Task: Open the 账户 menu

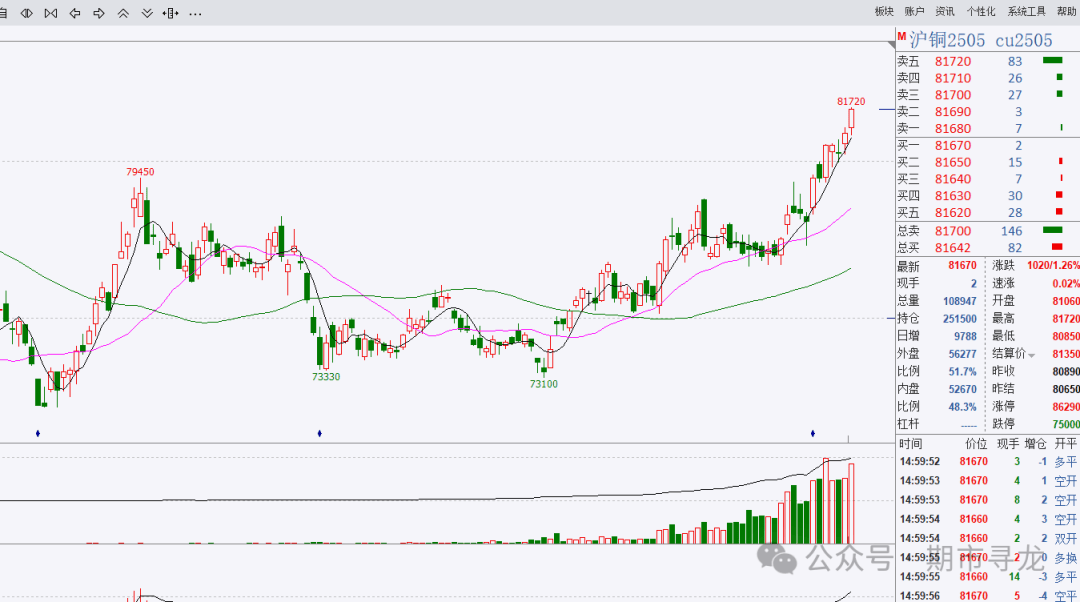Action: (914, 12)
